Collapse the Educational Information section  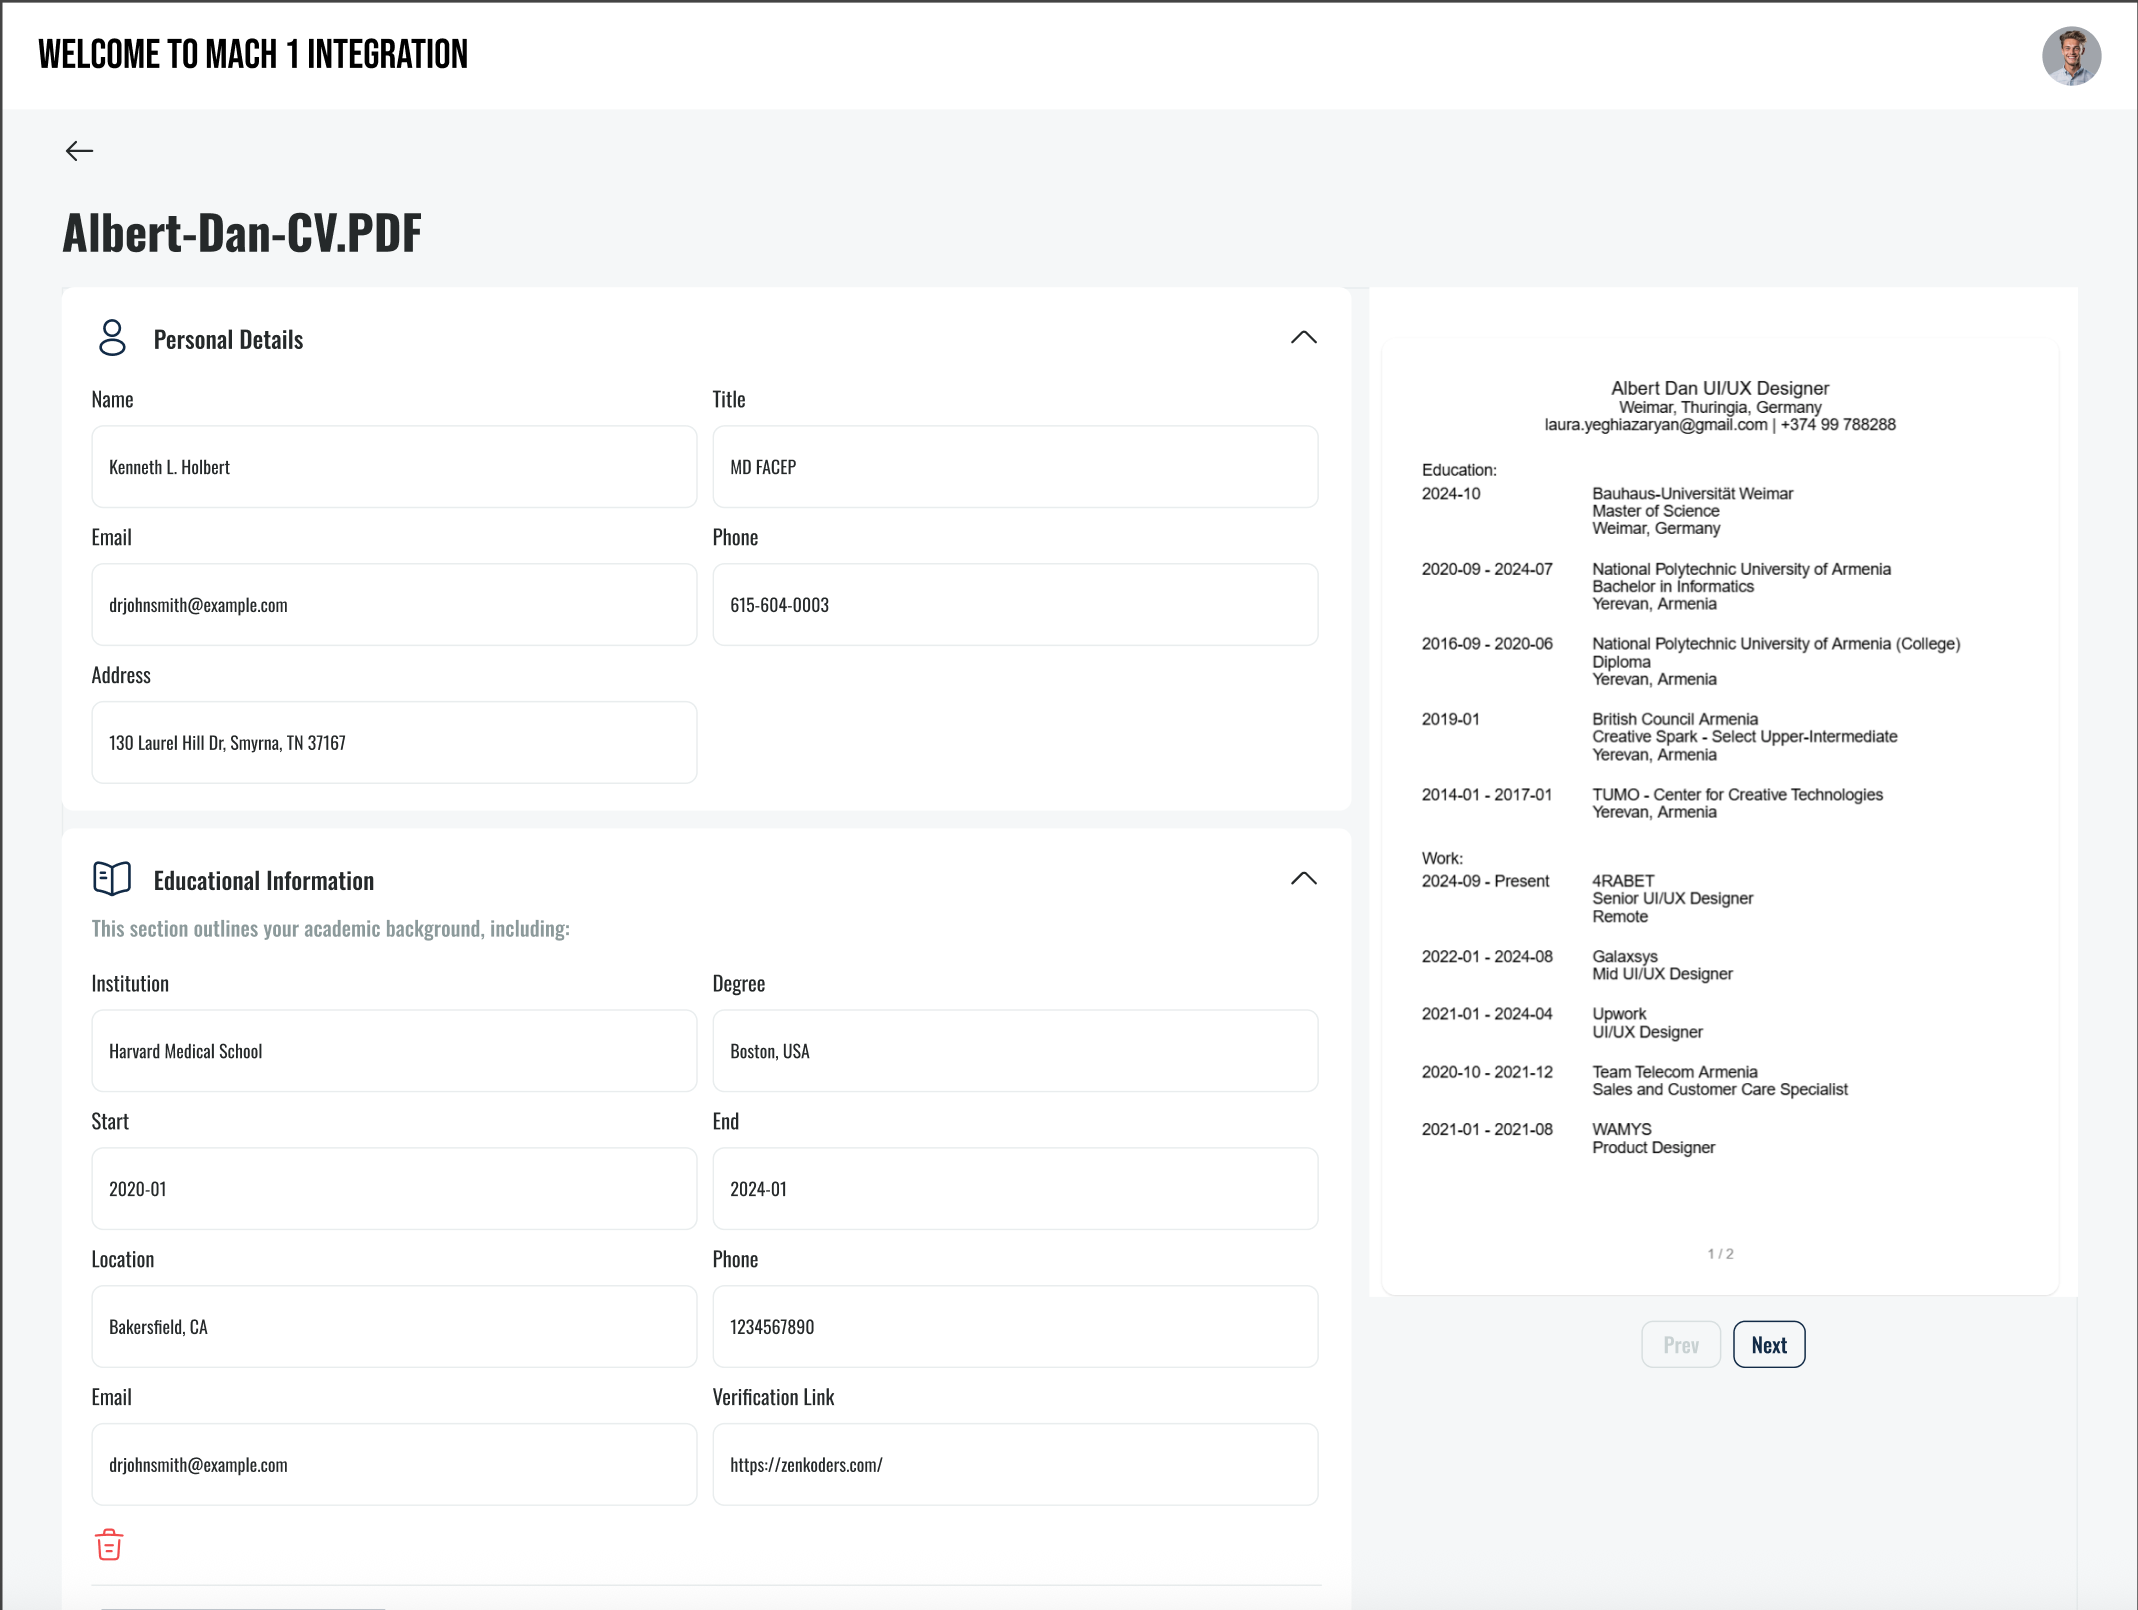coord(1303,879)
